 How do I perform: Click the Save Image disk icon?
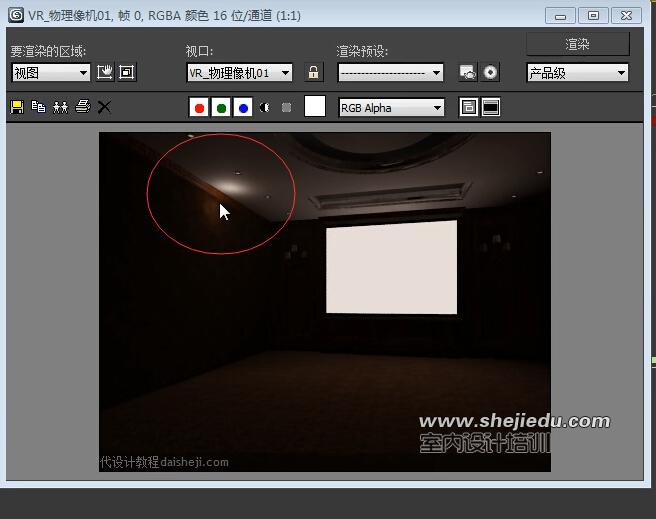[17, 107]
